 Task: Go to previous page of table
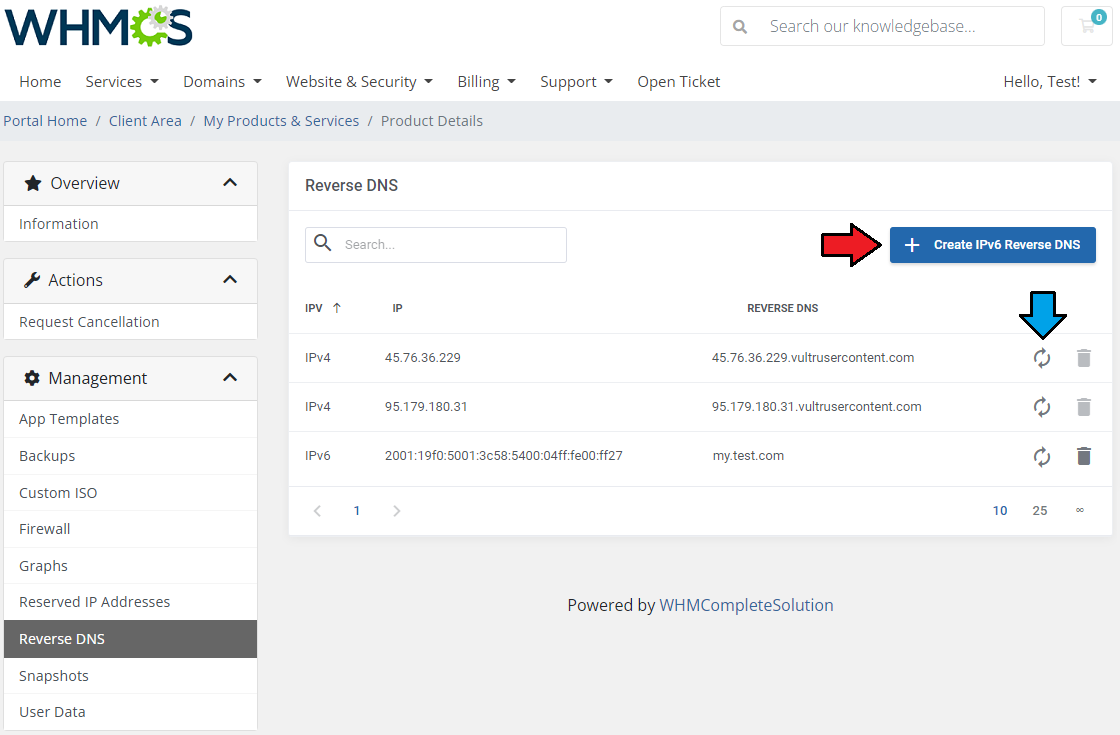pyautogui.click(x=318, y=511)
